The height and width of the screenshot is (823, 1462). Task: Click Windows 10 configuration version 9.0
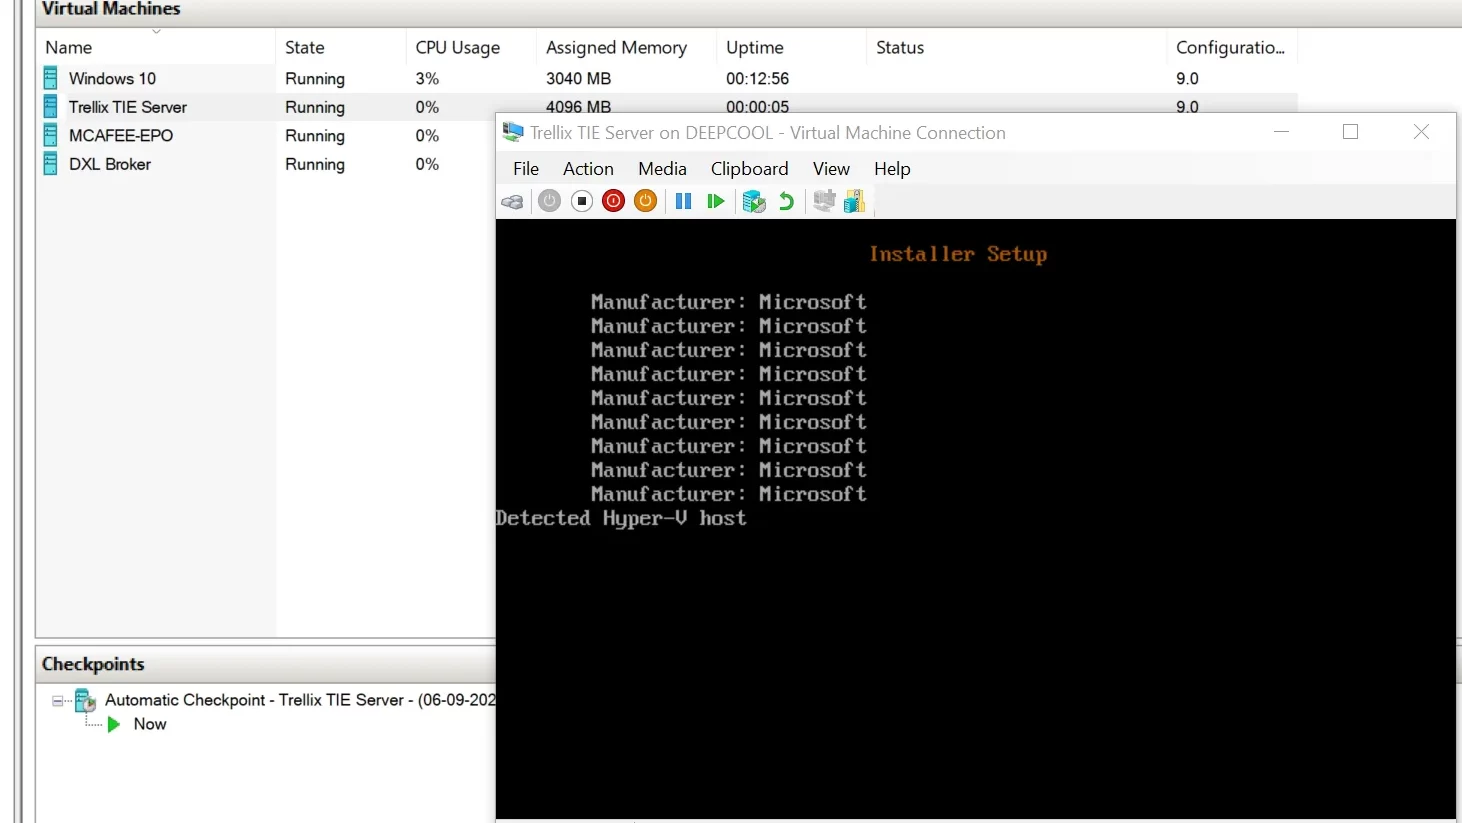click(1187, 78)
